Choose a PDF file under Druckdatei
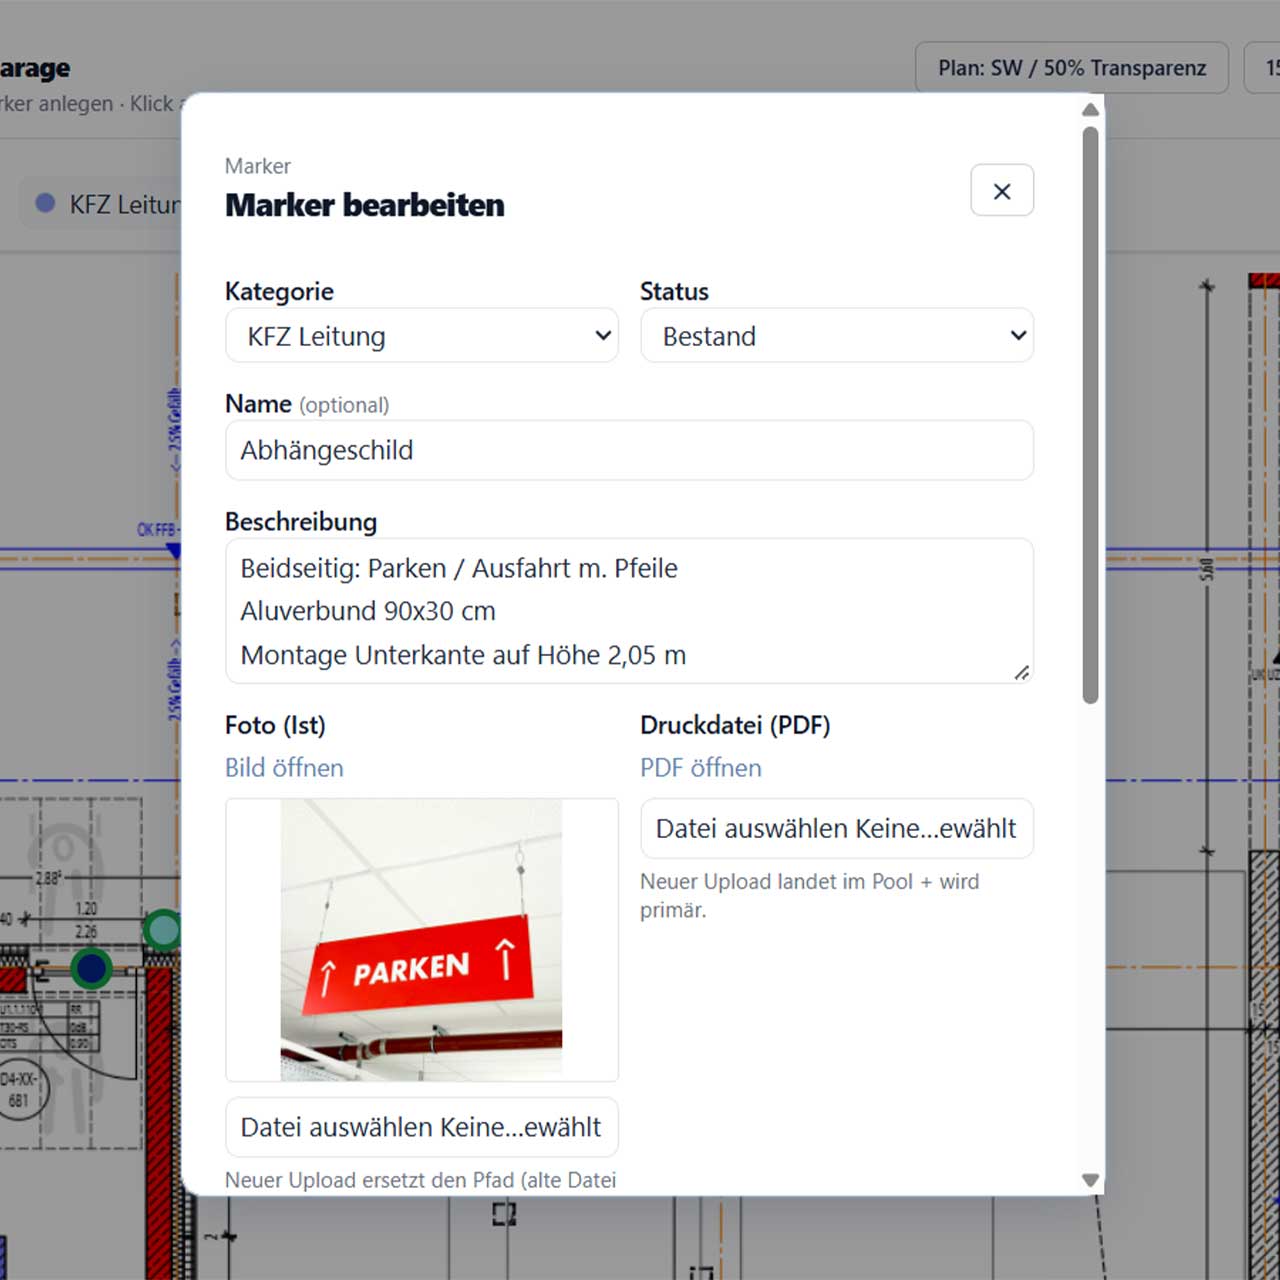Viewport: 1280px width, 1280px height. coord(837,828)
